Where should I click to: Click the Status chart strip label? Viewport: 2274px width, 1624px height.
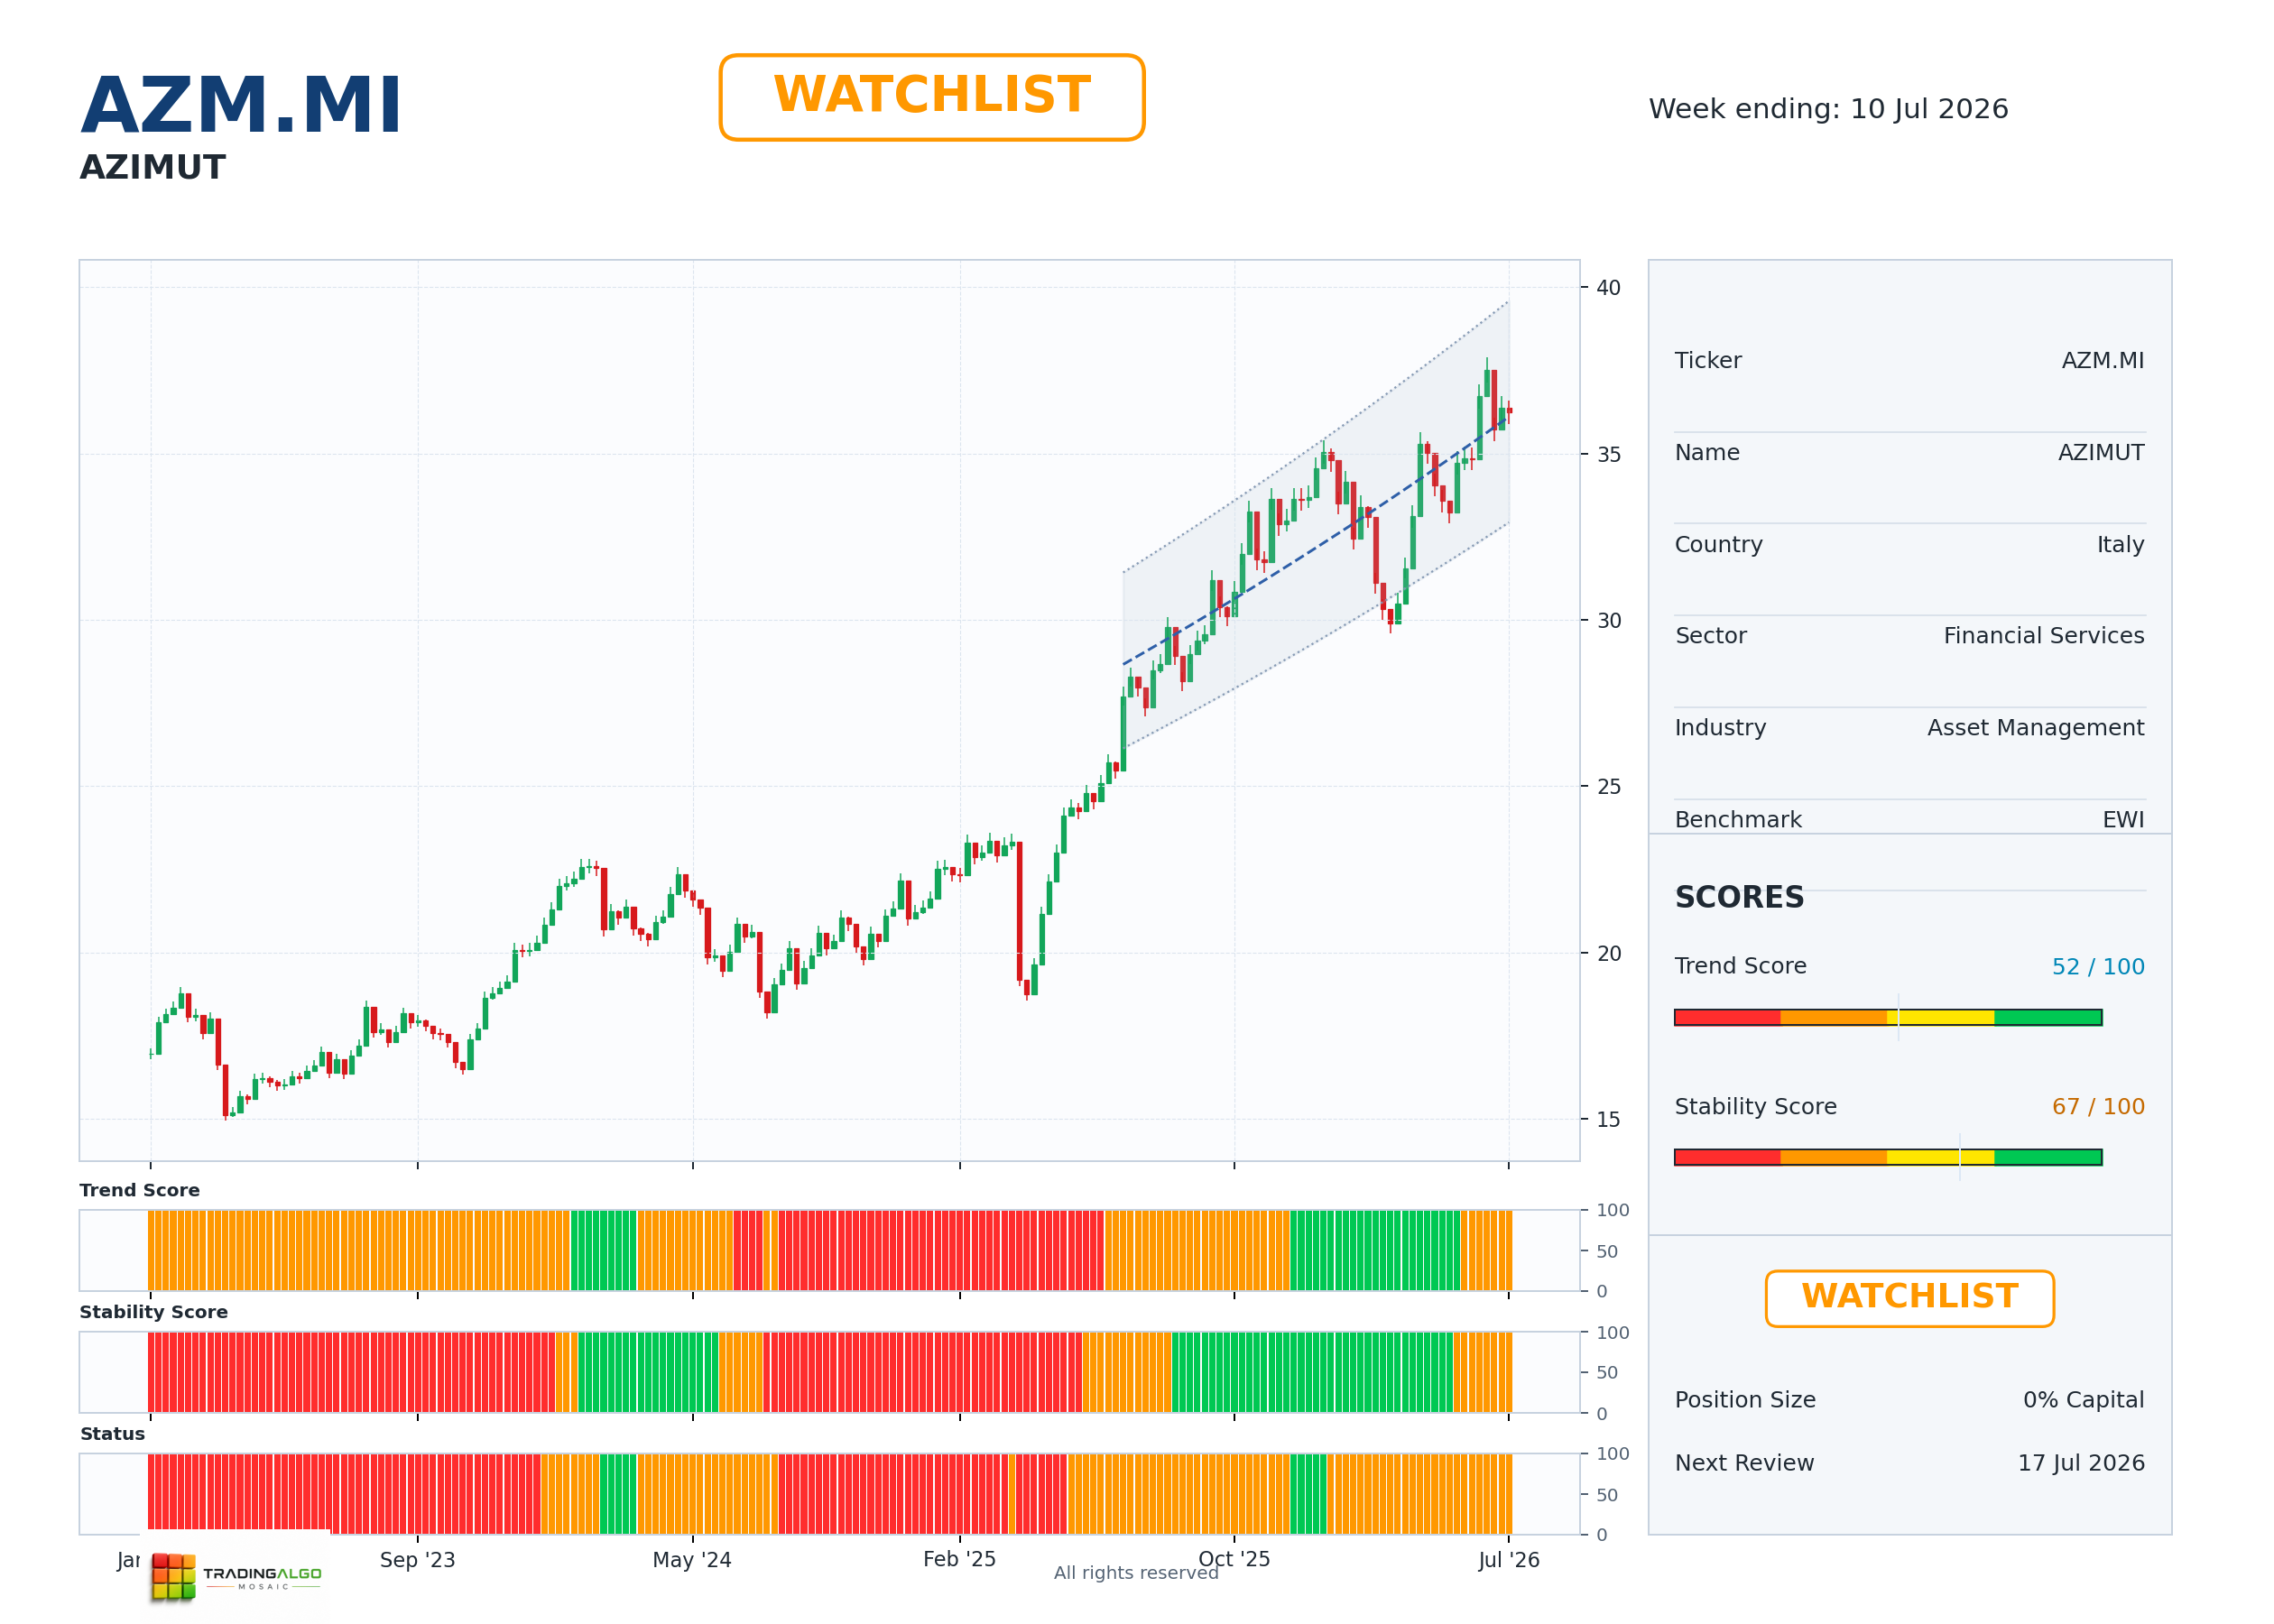[x=112, y=1434]
